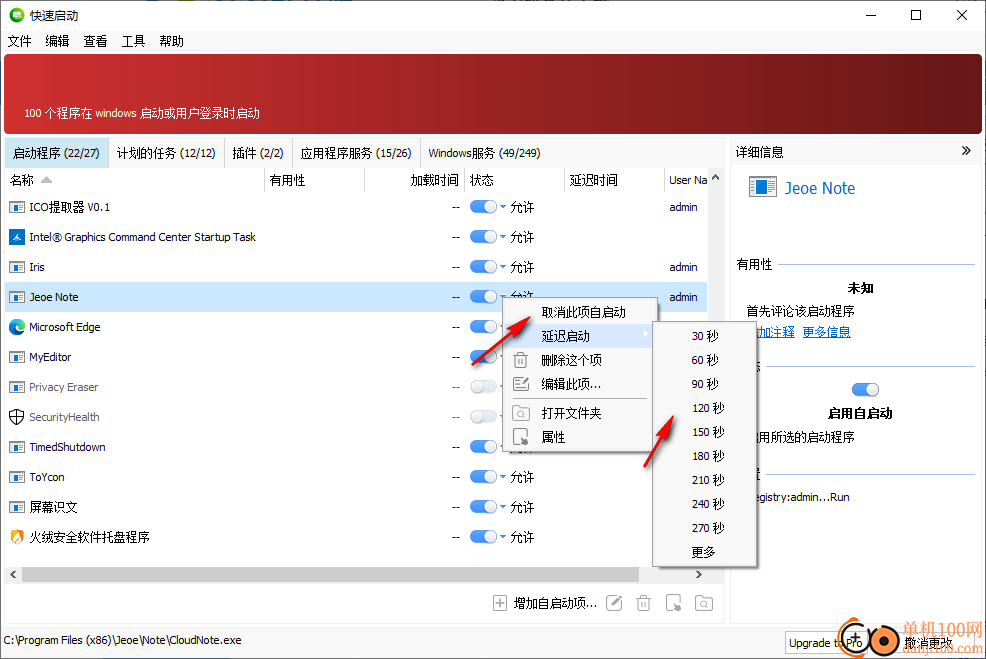Open status dropdown arrow for ToYcon
Image resolution: width=986 pixels, height=659 pixels.
click(x=503, y=477)
